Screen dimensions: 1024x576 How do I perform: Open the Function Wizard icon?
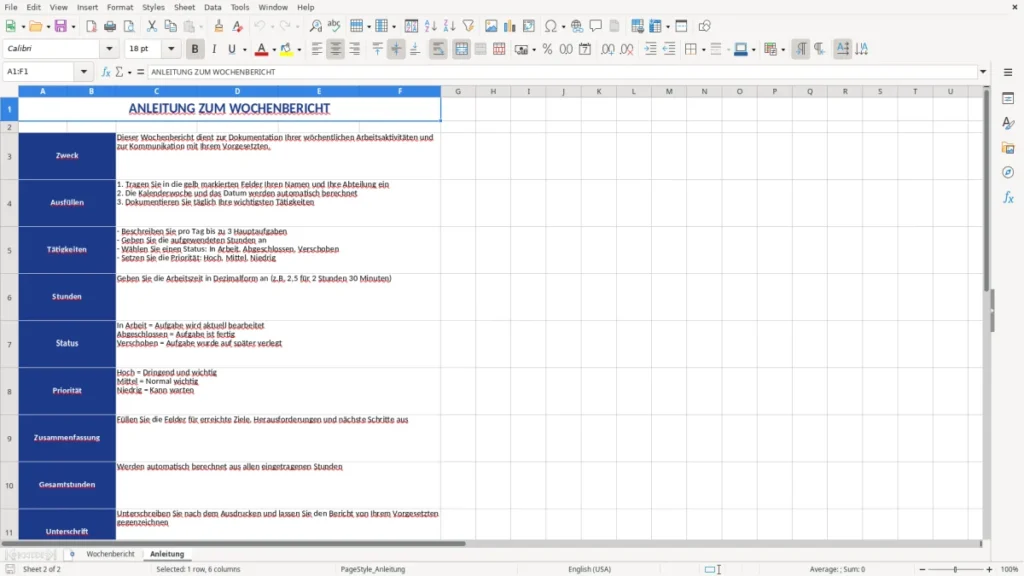(106, 72)
